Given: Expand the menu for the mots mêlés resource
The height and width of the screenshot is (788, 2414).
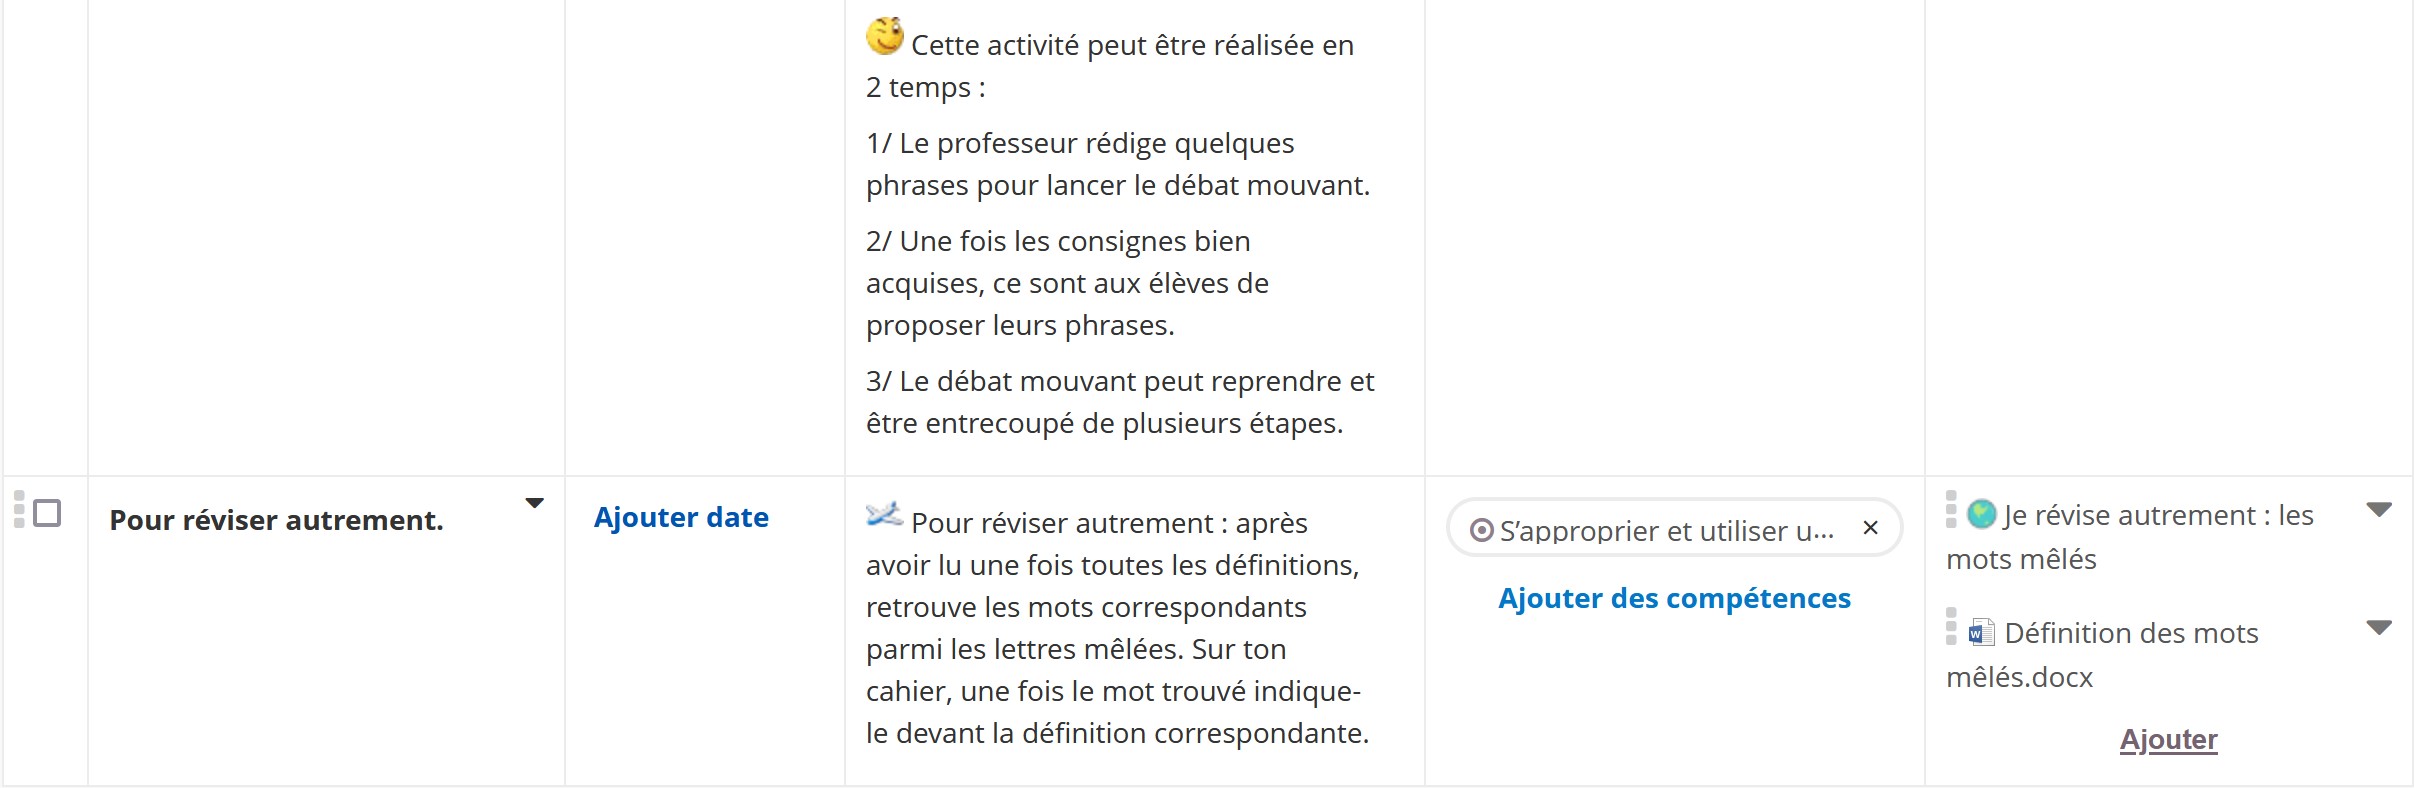Looking at the screenshot, I should click(2379, 510).
